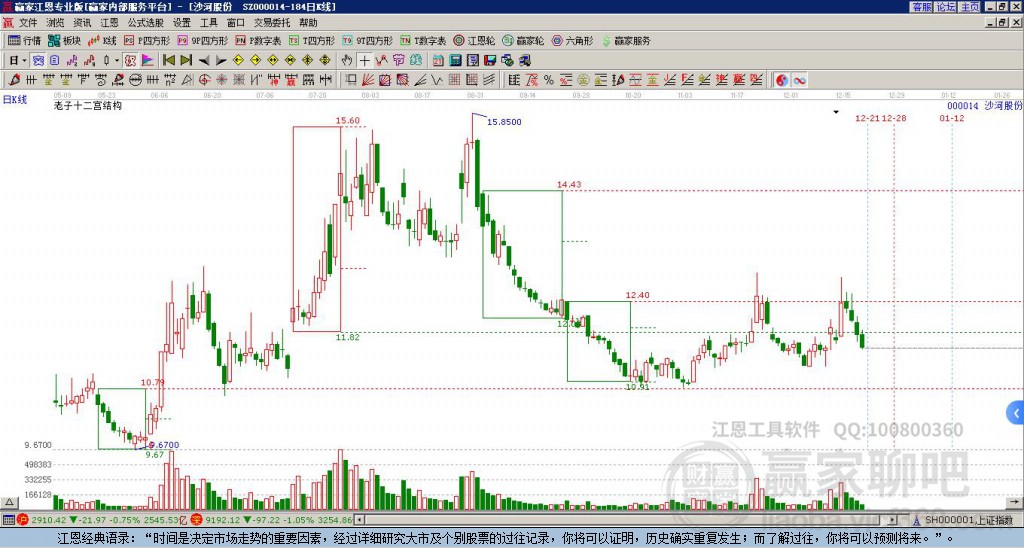
Task: Open the 9P四方形 tool
Action: (202, 40)
